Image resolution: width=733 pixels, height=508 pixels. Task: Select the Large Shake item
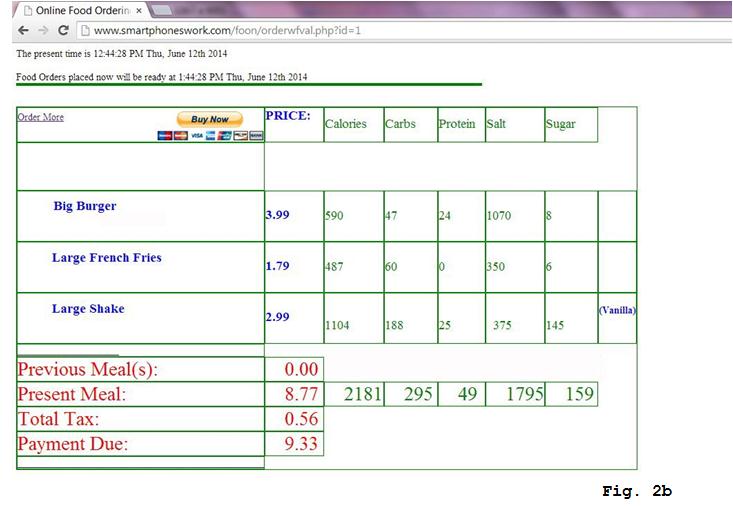(x=88, y=309)
